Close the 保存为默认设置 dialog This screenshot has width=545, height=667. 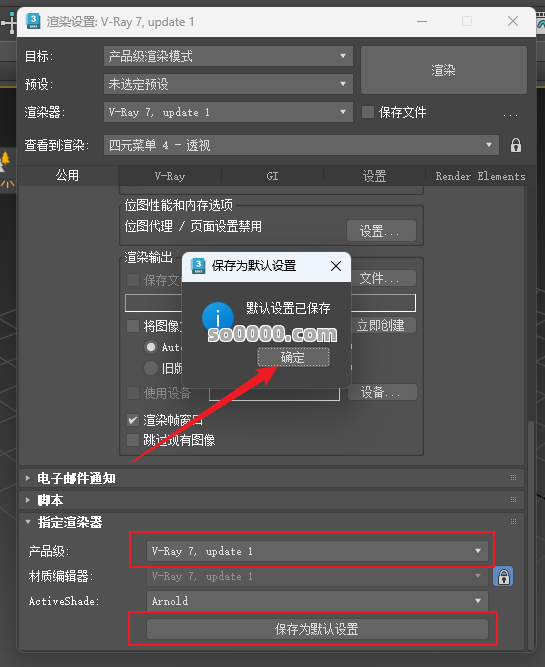(336, 266)
